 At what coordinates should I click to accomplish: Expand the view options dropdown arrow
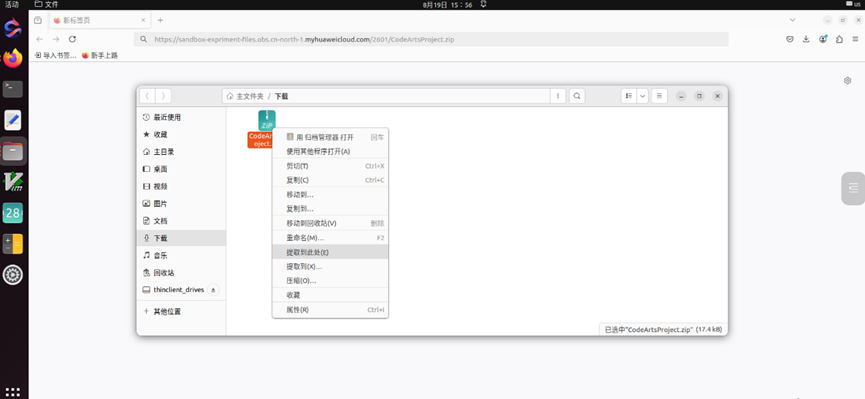643,96
